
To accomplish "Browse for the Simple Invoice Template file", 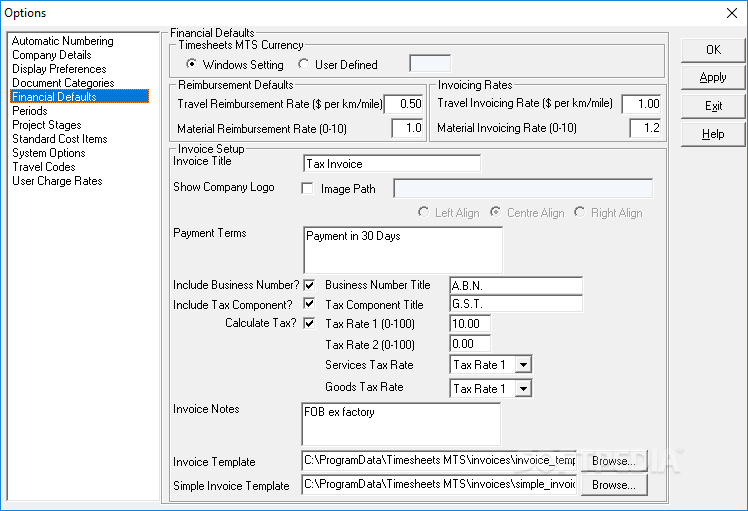I will point(614,485).
